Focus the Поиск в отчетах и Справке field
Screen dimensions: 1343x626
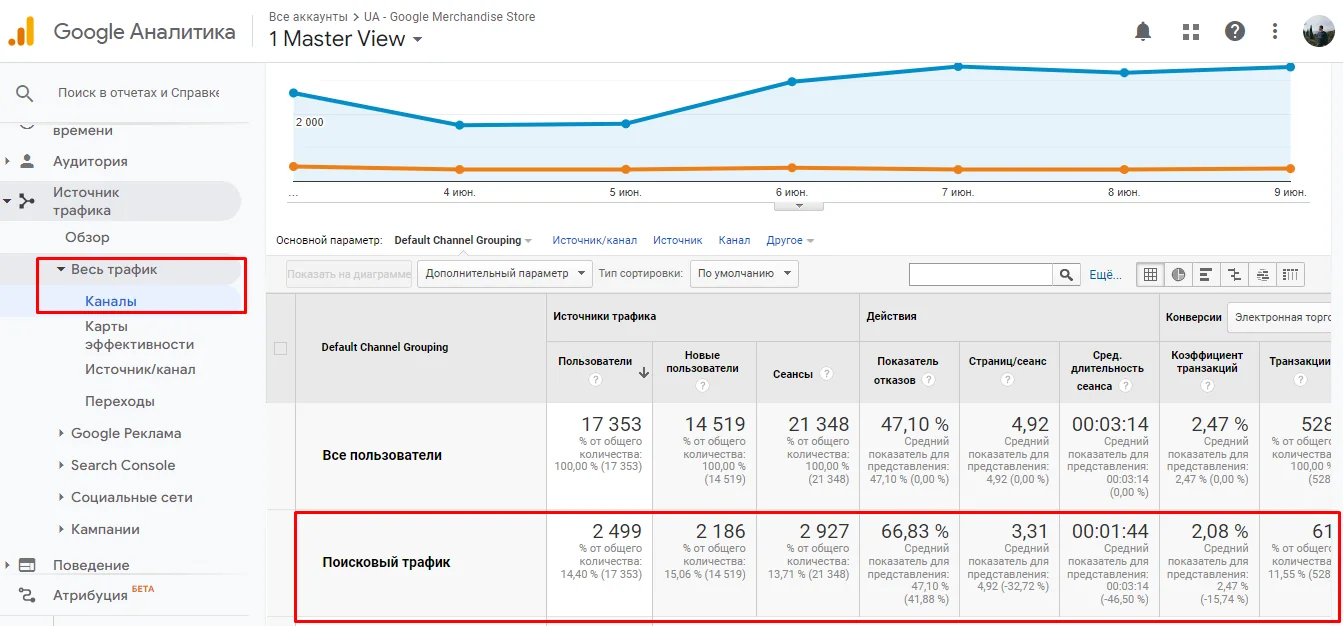click(x=138, y=92)
